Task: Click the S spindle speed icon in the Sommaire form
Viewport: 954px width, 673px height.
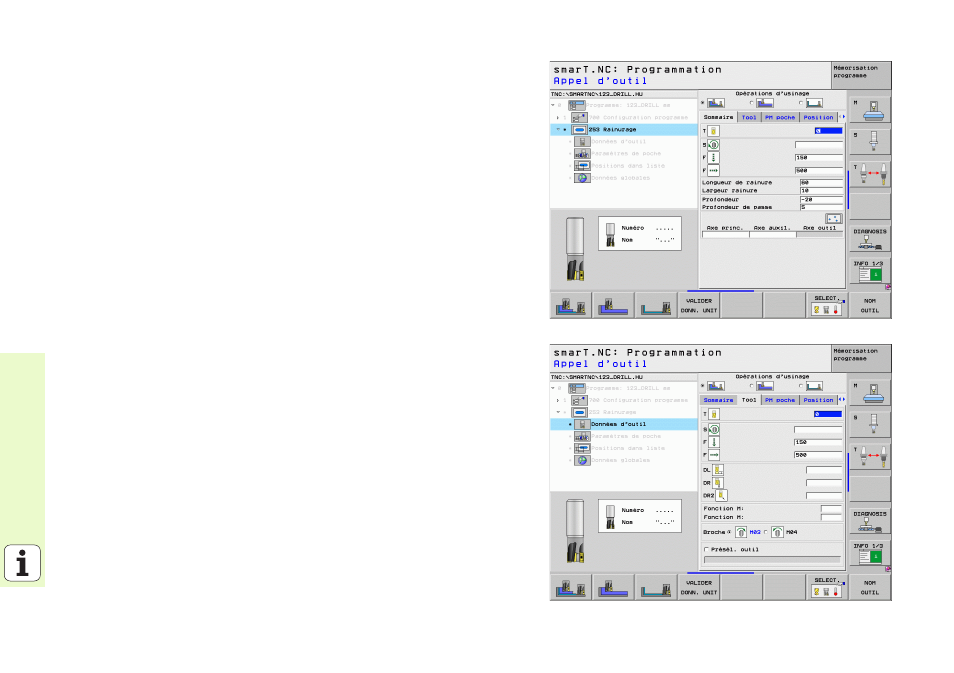Action: [714, 145]
